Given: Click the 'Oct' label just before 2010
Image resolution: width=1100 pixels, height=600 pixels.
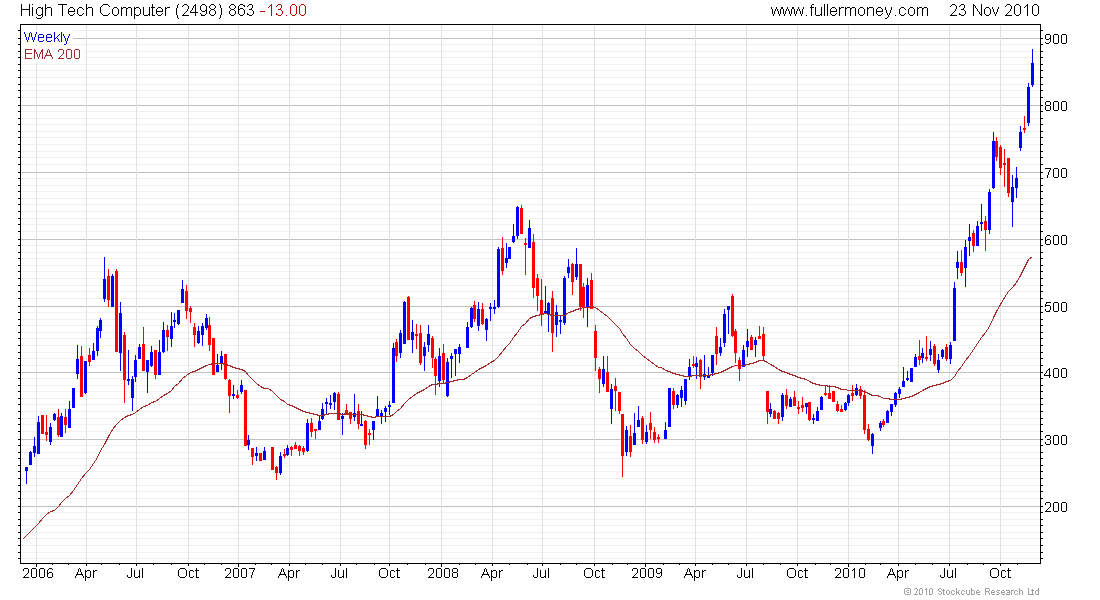Looking at the screenshot, I should 797,573.
